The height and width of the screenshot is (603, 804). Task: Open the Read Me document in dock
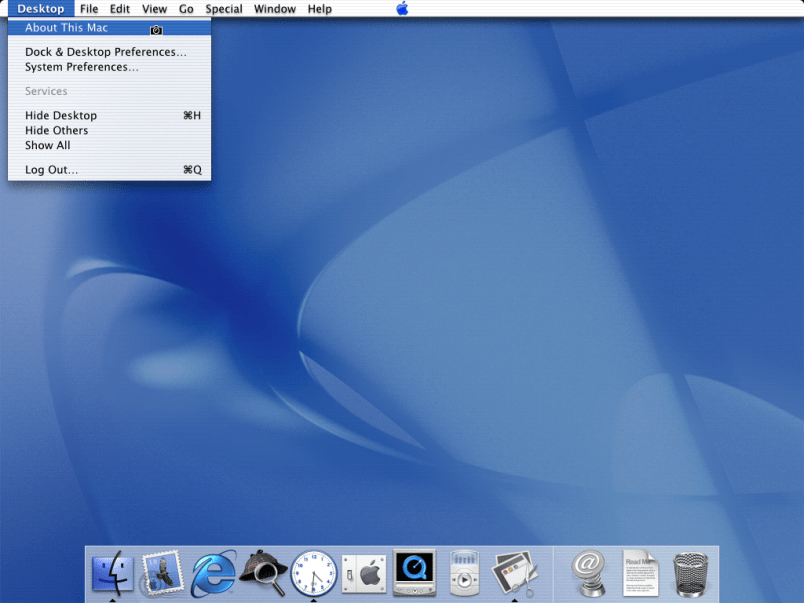[641, 574]
